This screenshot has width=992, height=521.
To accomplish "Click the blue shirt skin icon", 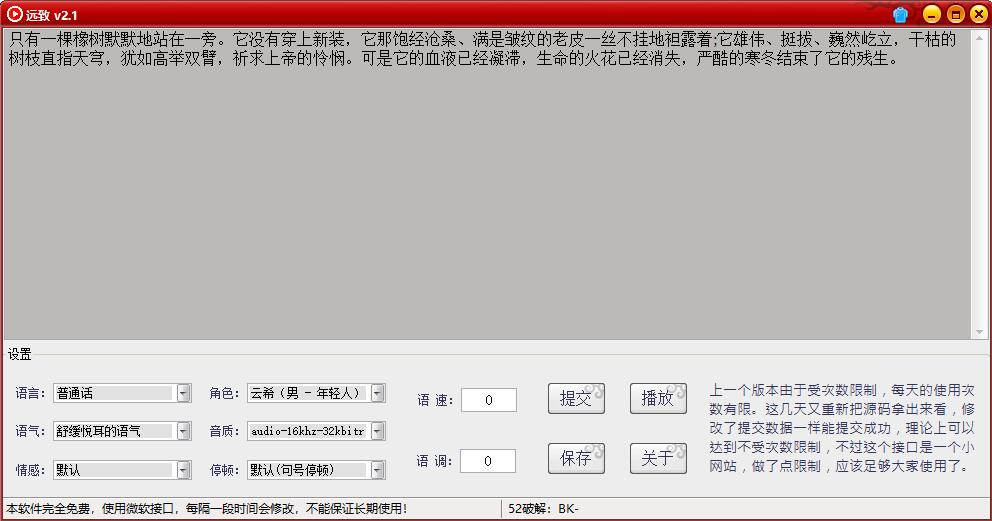I will pos(900,14).
